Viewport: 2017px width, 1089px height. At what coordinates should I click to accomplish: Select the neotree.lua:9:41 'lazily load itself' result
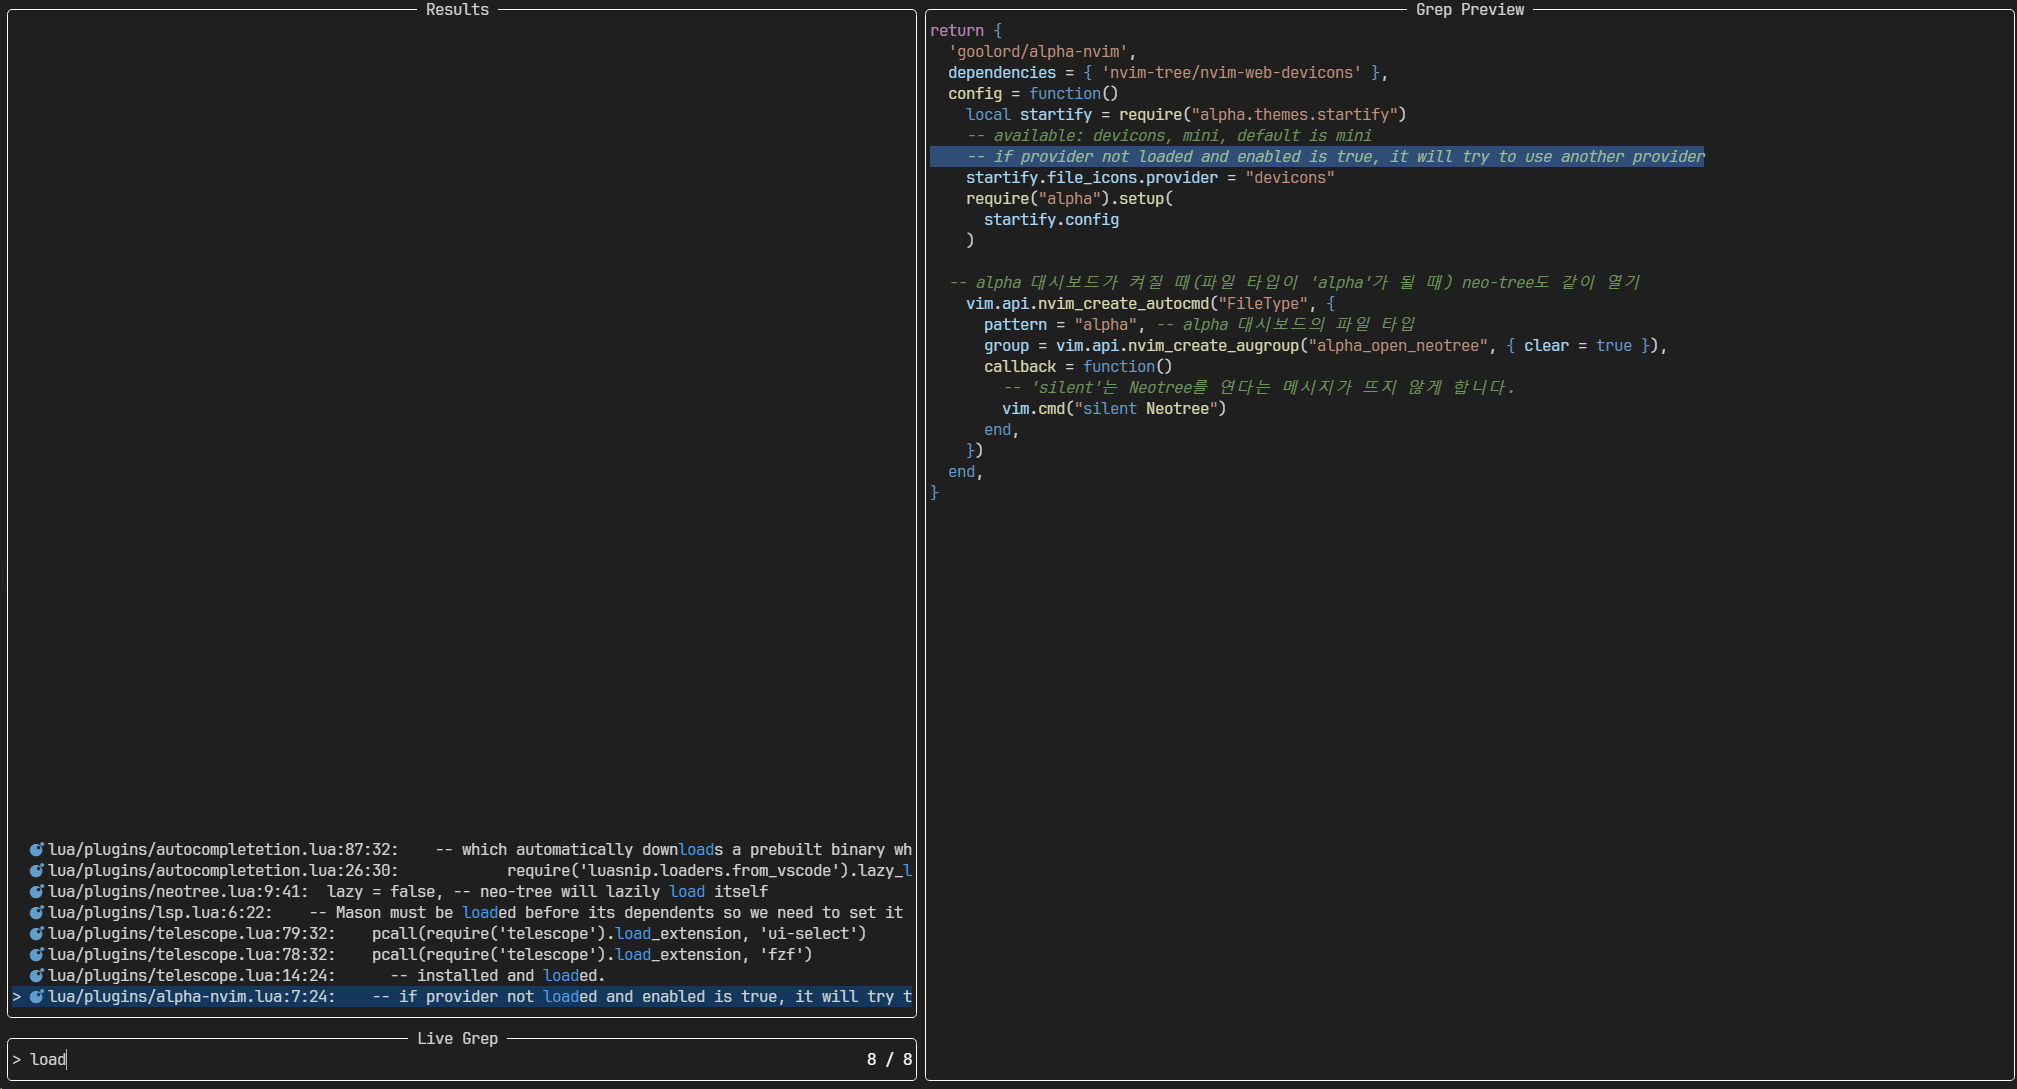[400, 892]
